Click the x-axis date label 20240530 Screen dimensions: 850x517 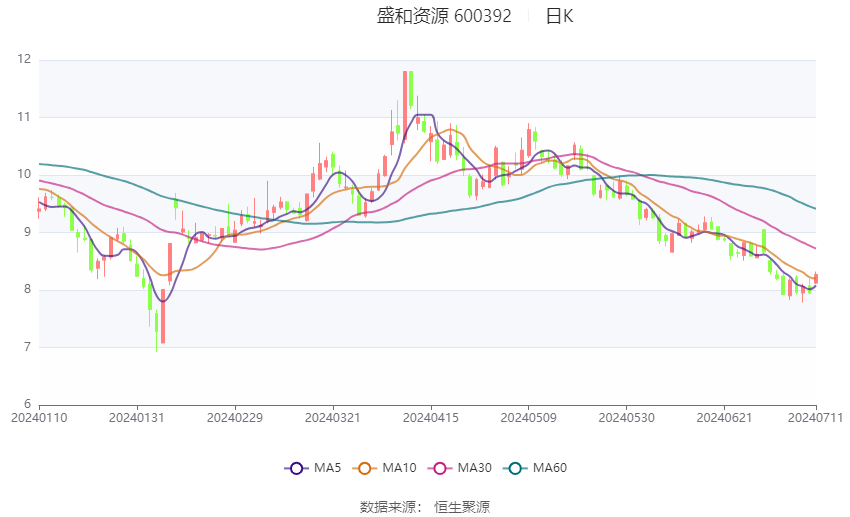point(626,418)
